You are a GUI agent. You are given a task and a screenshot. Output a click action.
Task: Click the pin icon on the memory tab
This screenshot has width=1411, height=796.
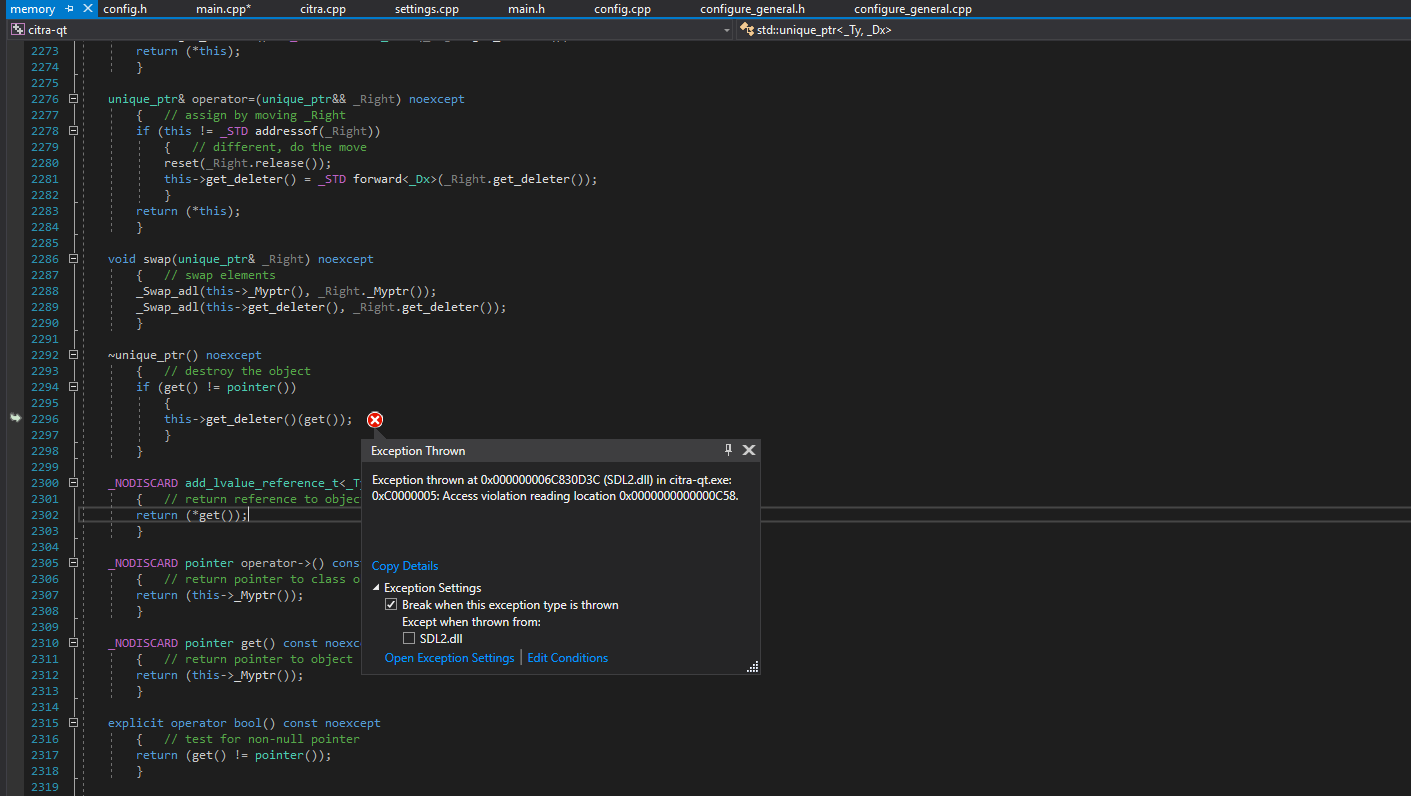click(x=69, y=8)
